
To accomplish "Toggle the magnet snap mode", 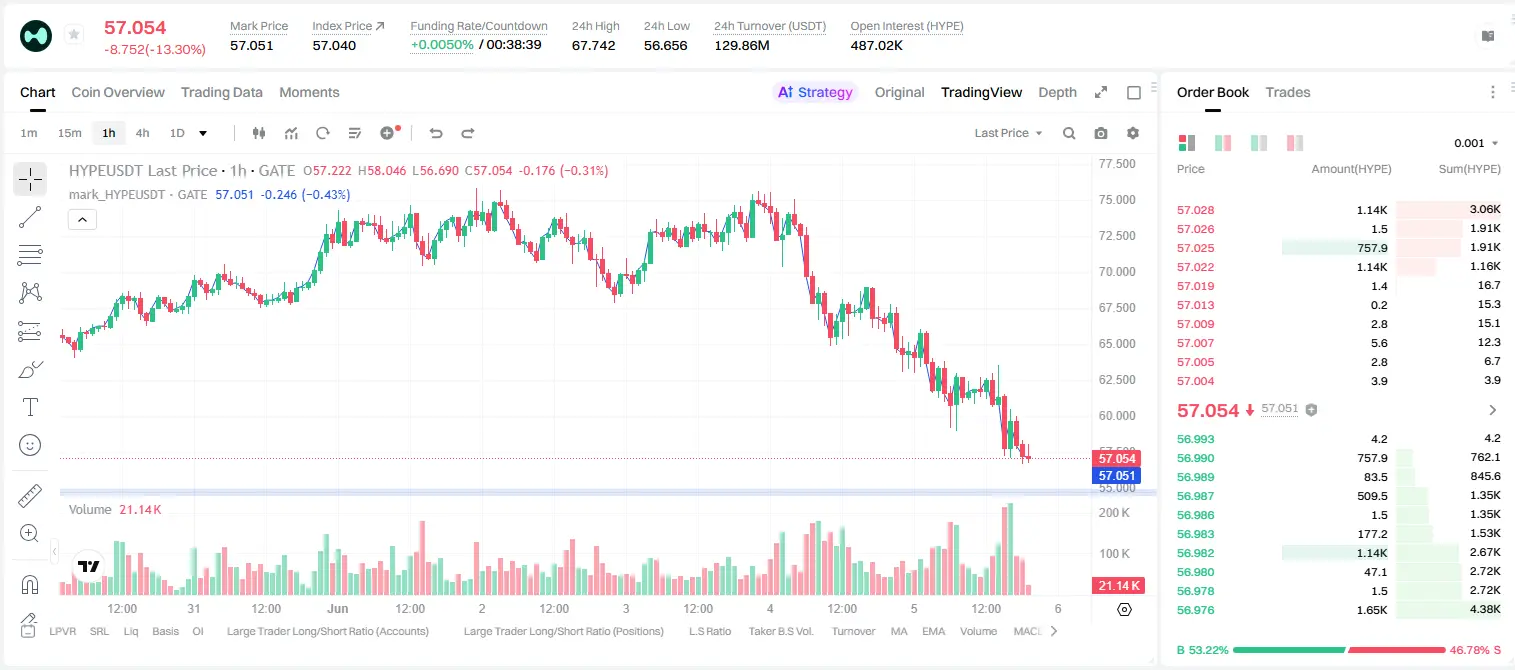I will [x=30, y=585].
